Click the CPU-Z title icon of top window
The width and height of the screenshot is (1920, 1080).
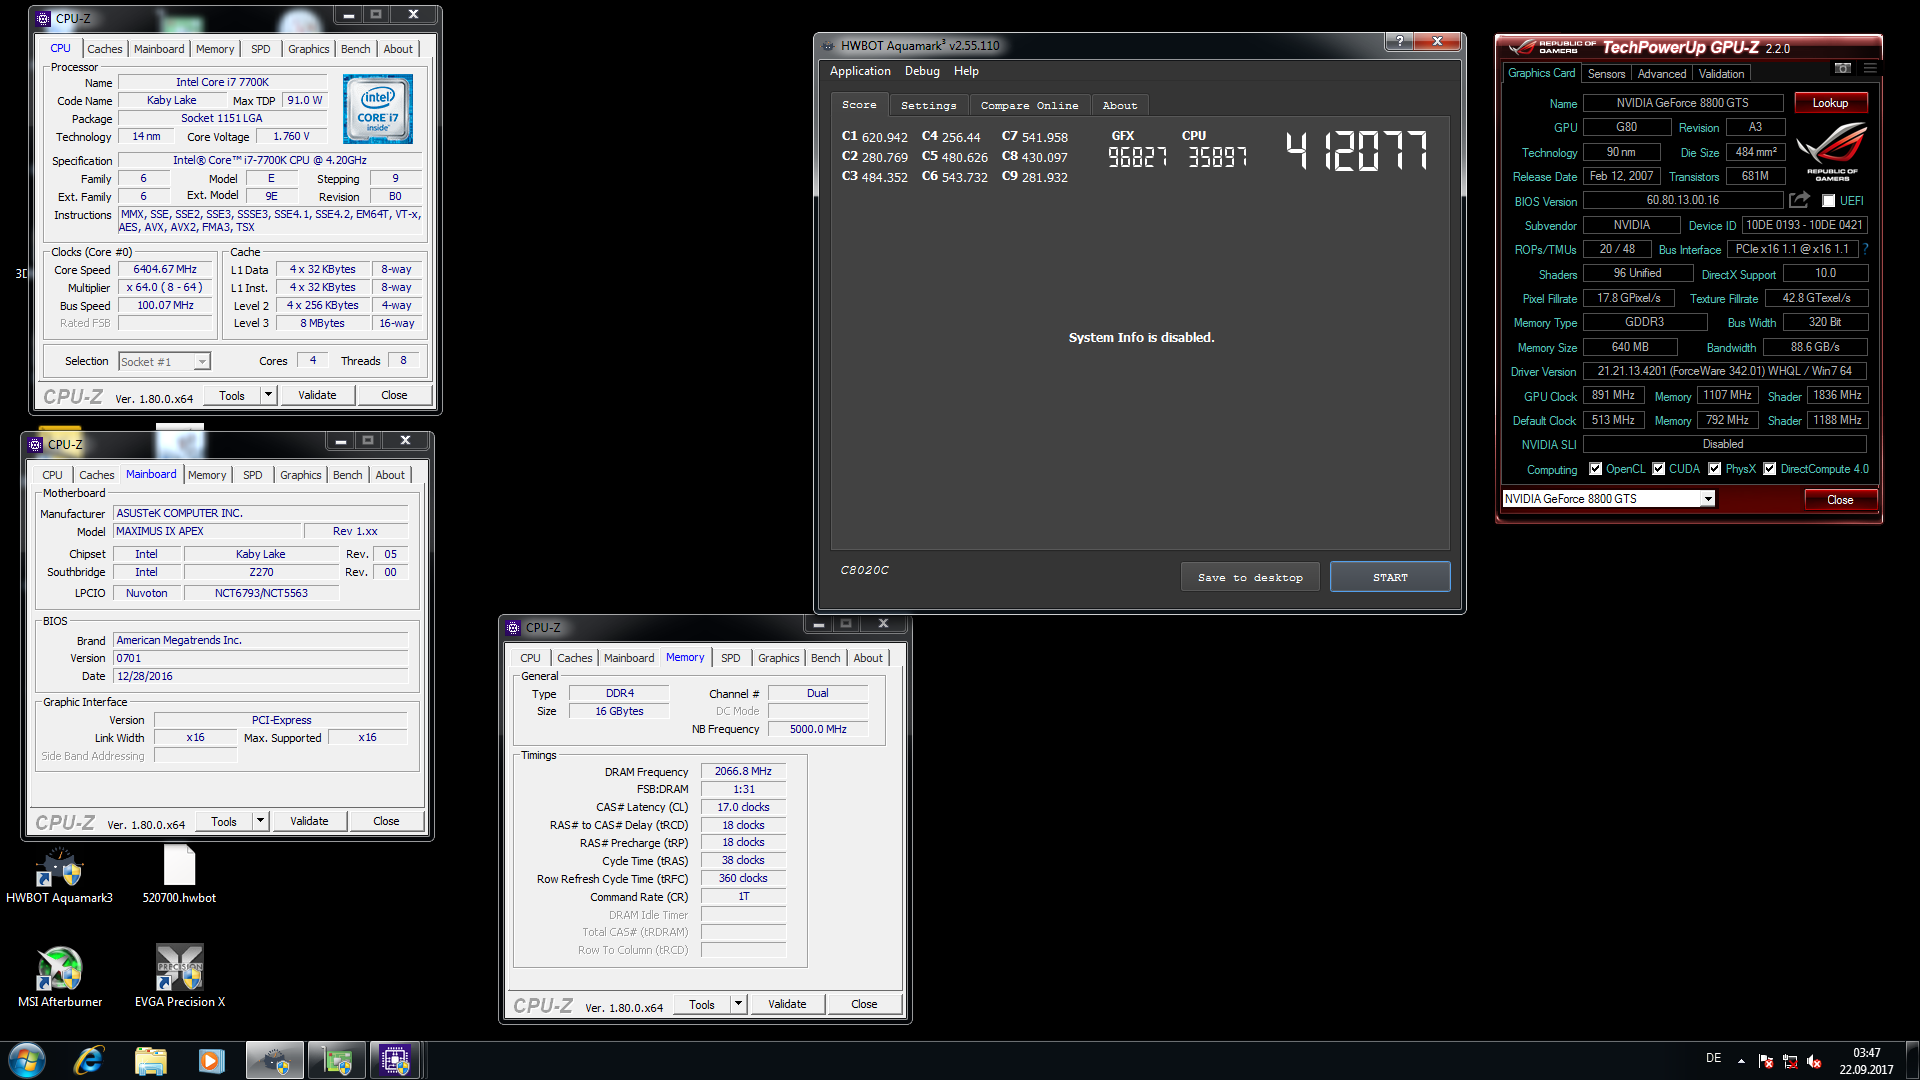point(43,18)
